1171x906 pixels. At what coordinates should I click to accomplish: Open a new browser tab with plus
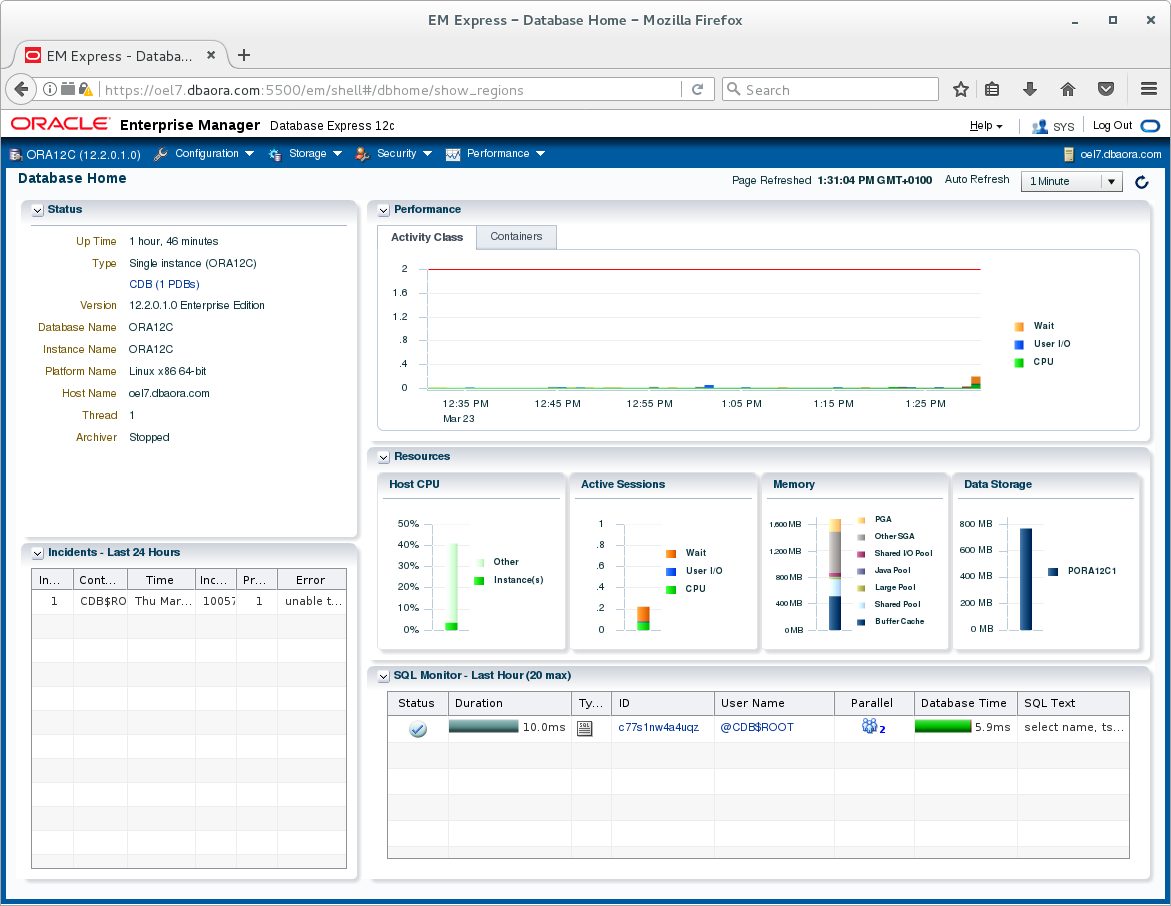pos(243,55)
